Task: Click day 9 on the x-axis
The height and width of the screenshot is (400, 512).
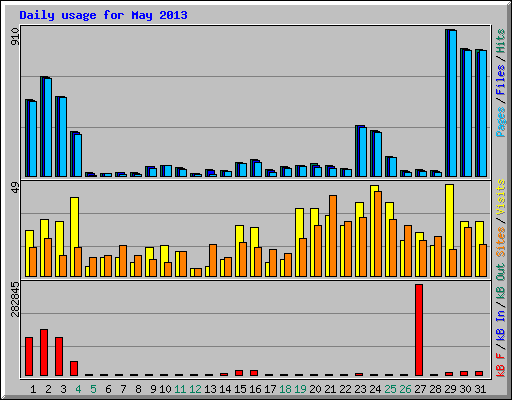Action: [x=153, y=389]
